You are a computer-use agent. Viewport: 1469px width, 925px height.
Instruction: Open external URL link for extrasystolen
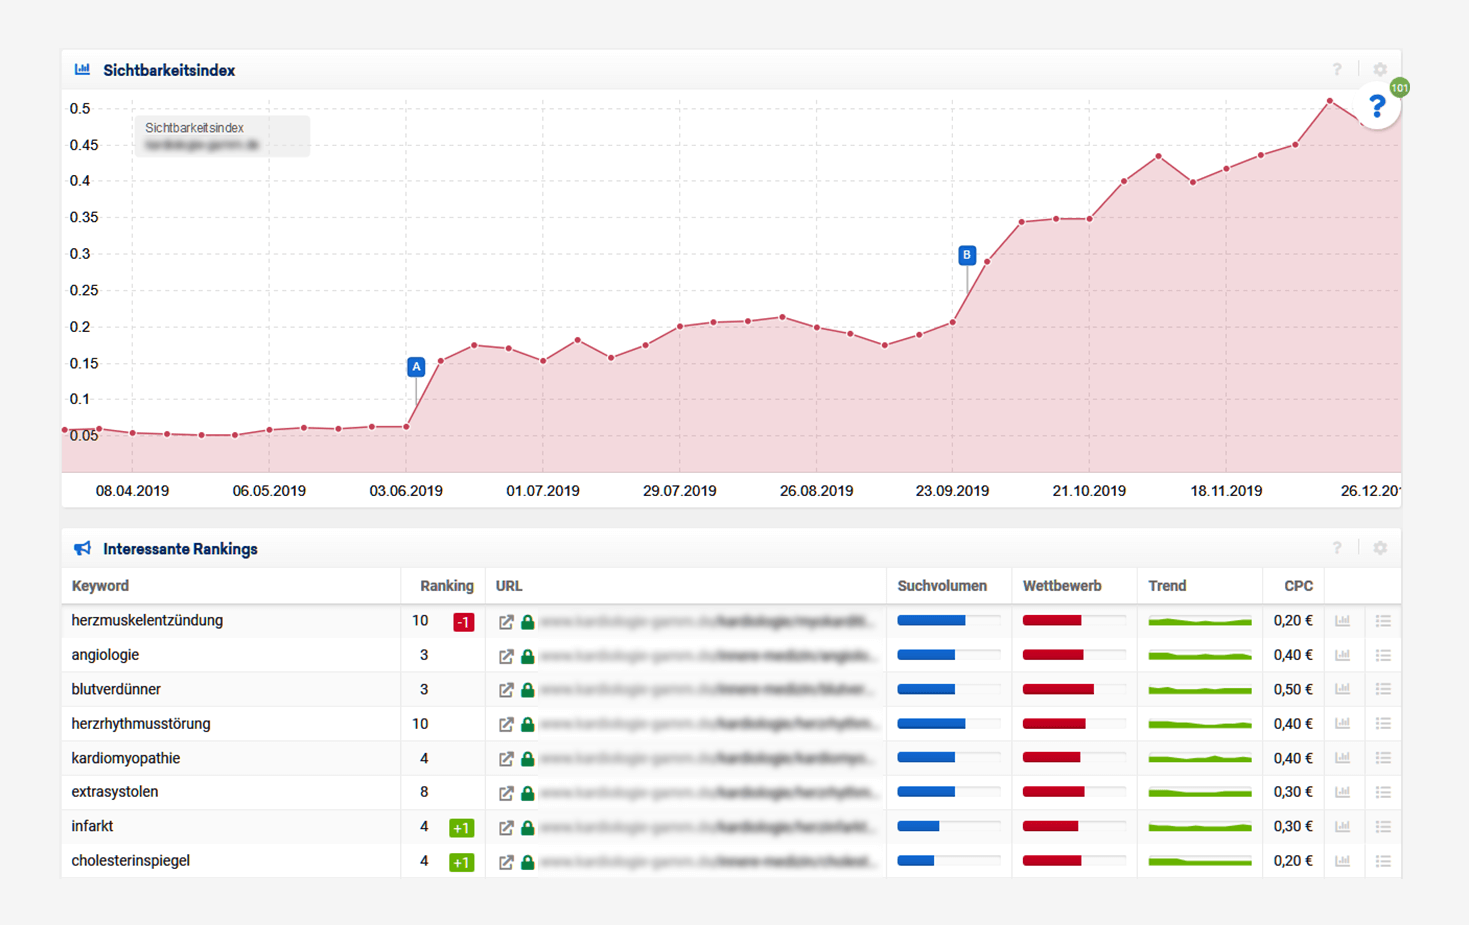point(506,793)
